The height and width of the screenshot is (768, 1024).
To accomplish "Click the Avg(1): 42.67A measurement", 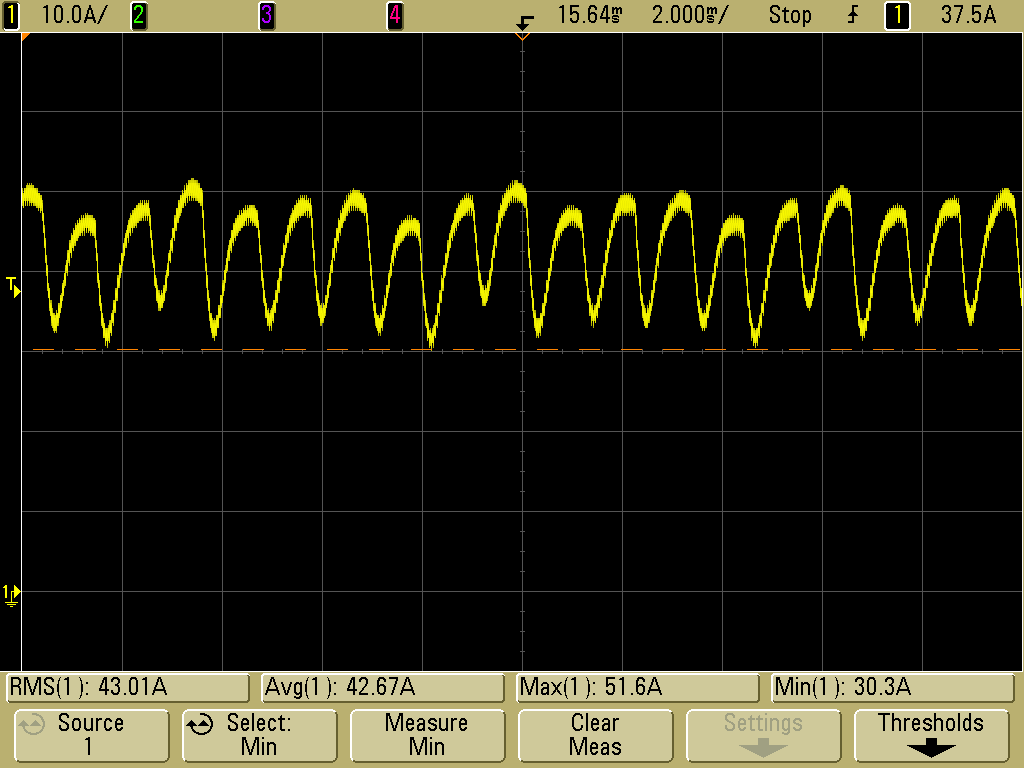I will click(x=383, y=688).
